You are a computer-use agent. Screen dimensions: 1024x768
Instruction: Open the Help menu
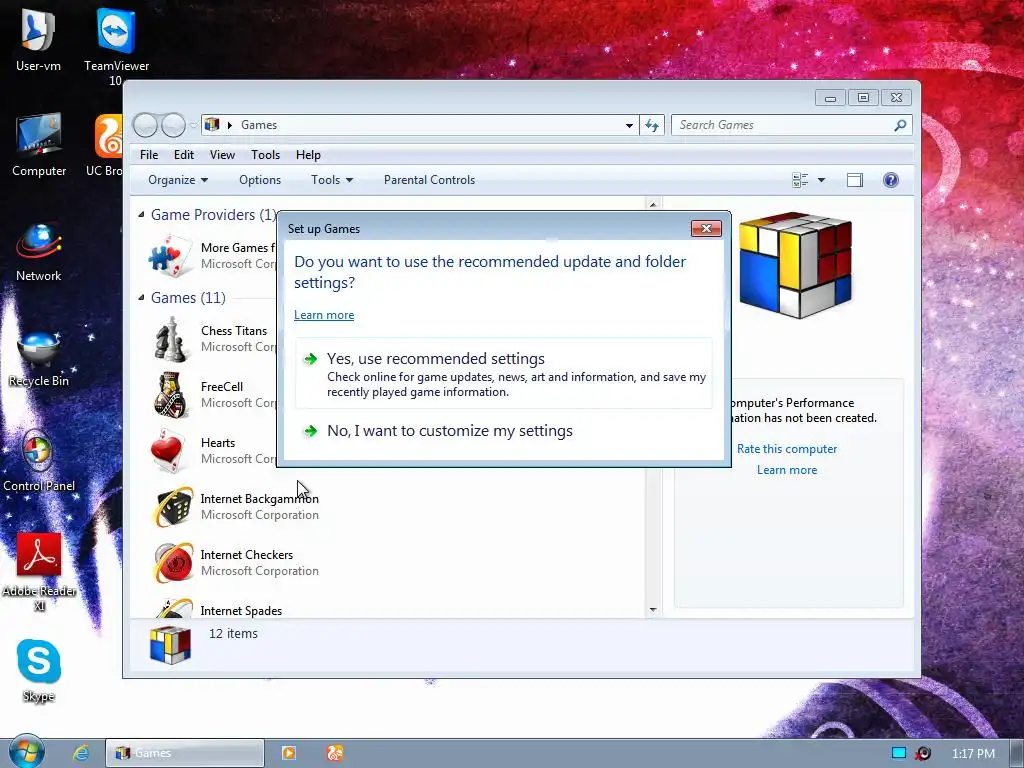308,155
